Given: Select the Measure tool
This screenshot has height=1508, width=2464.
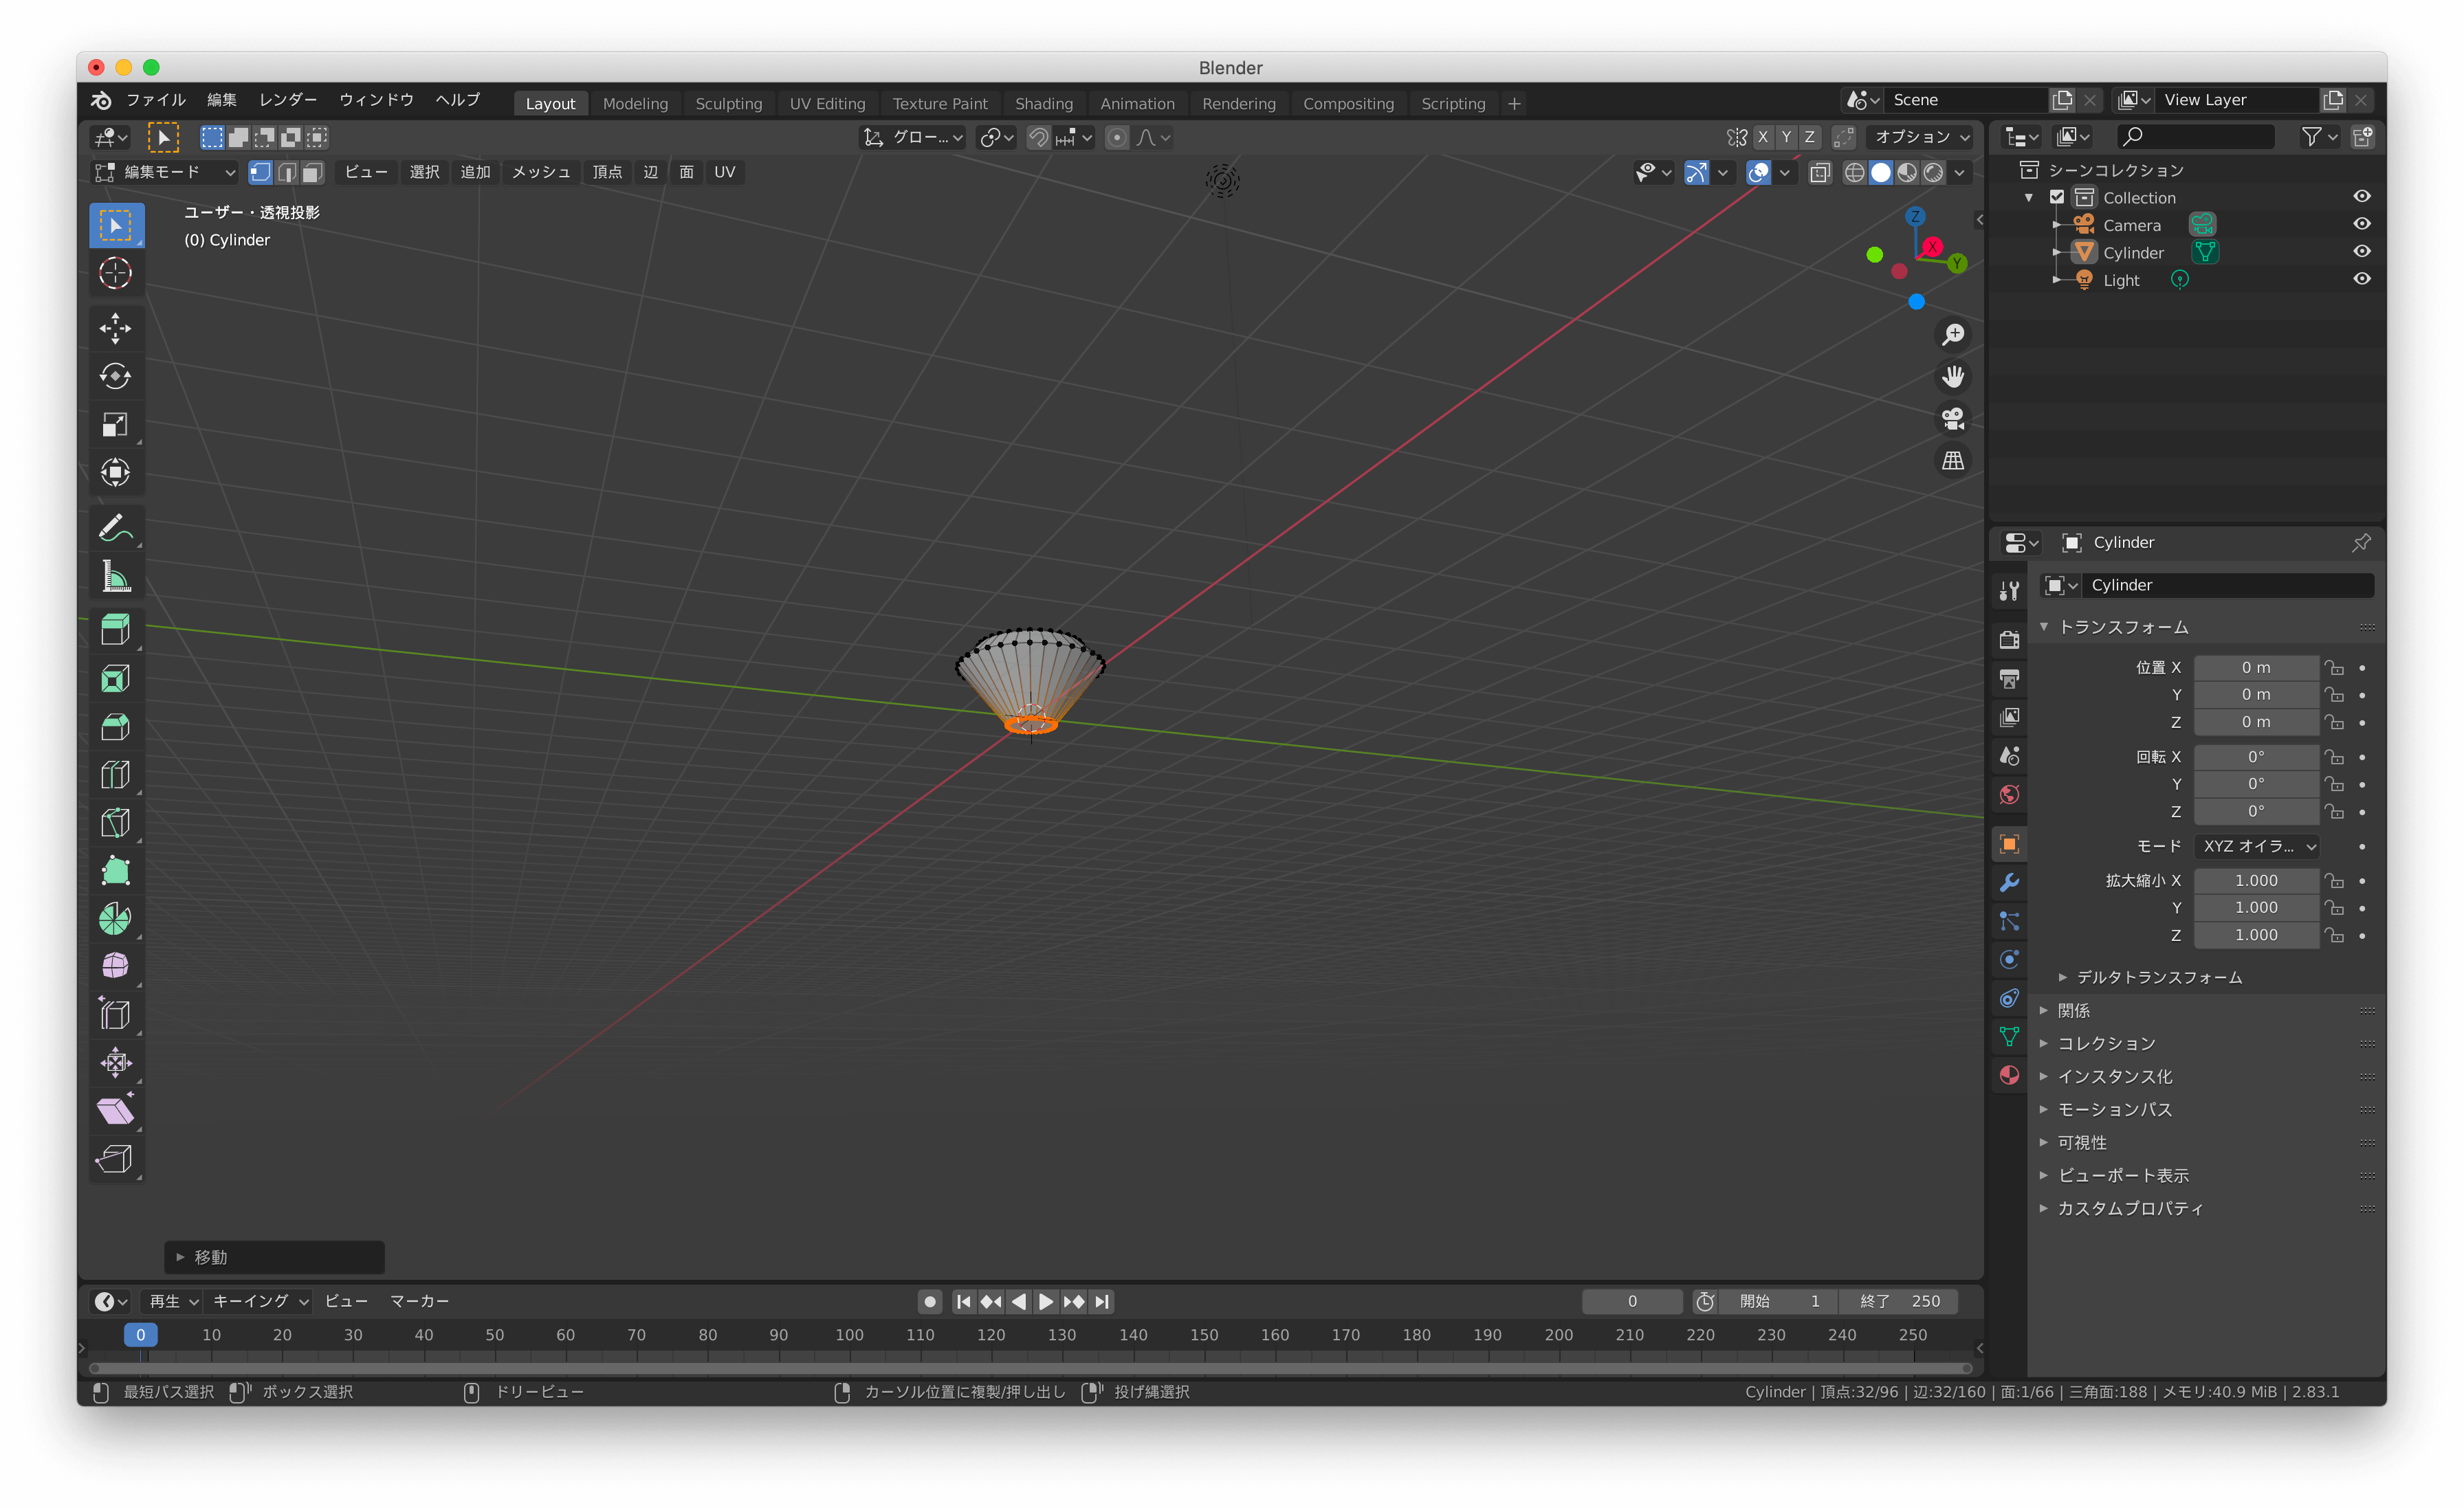Looking at the screenshot, I should (x=115, y=576).
